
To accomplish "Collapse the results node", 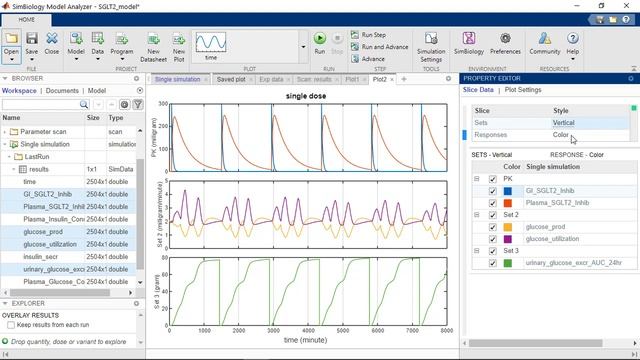I will point(13,169).
